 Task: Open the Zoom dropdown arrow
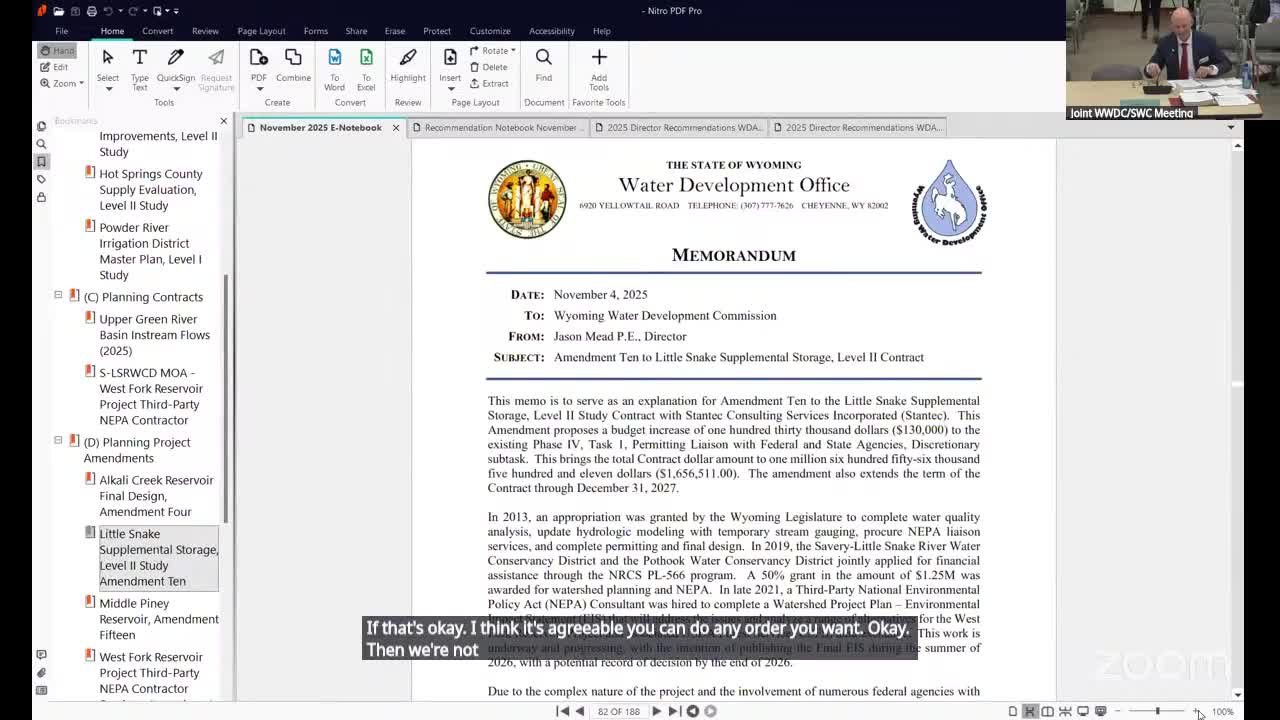[82, 83]
